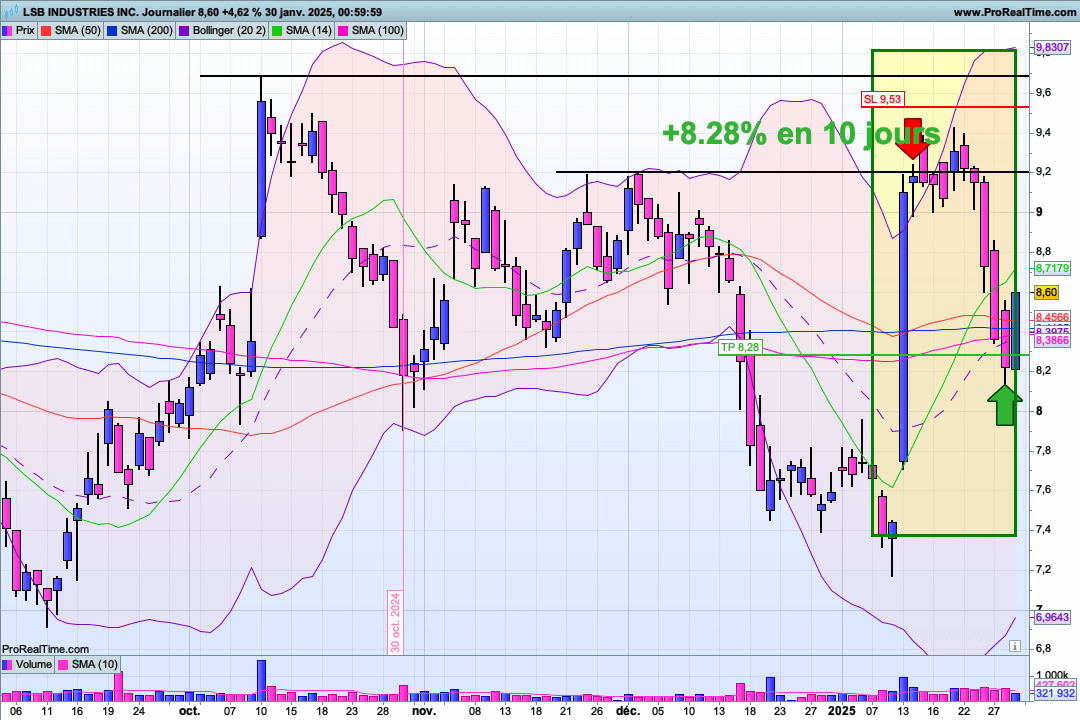Screen dimensions: 1080x720
Task: Click the 2025 year label on time axis
Action: pyautogui.click(x=842, y=711)
